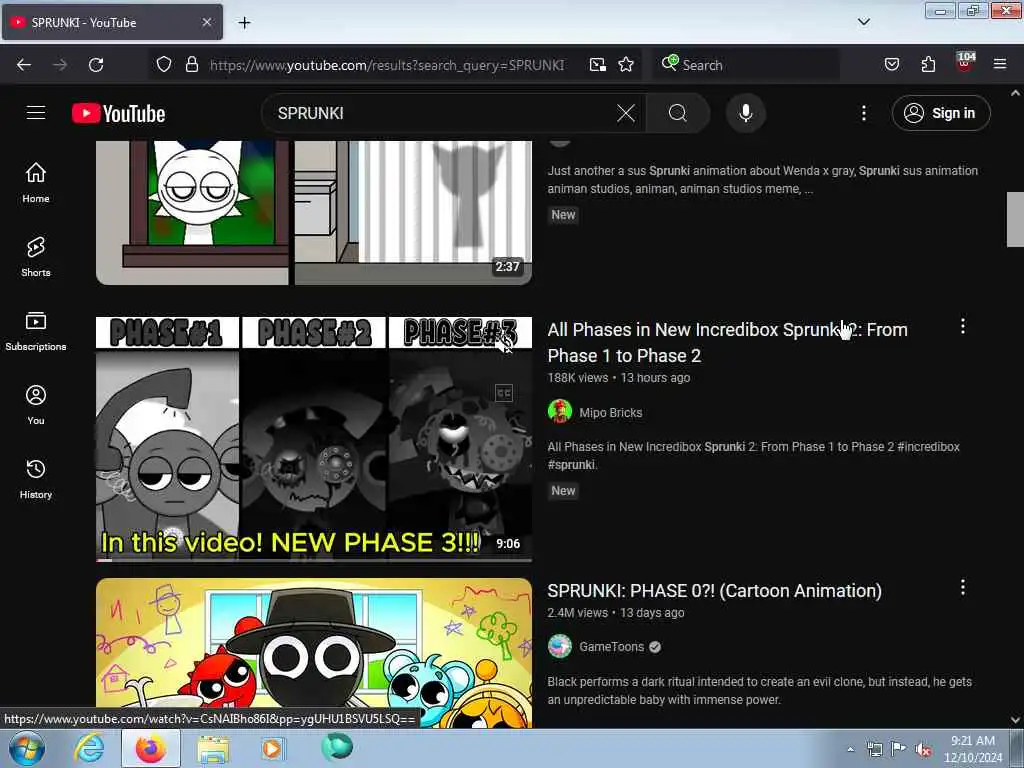Viewport: 1024px width, 768px height.
Task: Open the YouTube guide hamburger menu
Action: pos(36,113)
